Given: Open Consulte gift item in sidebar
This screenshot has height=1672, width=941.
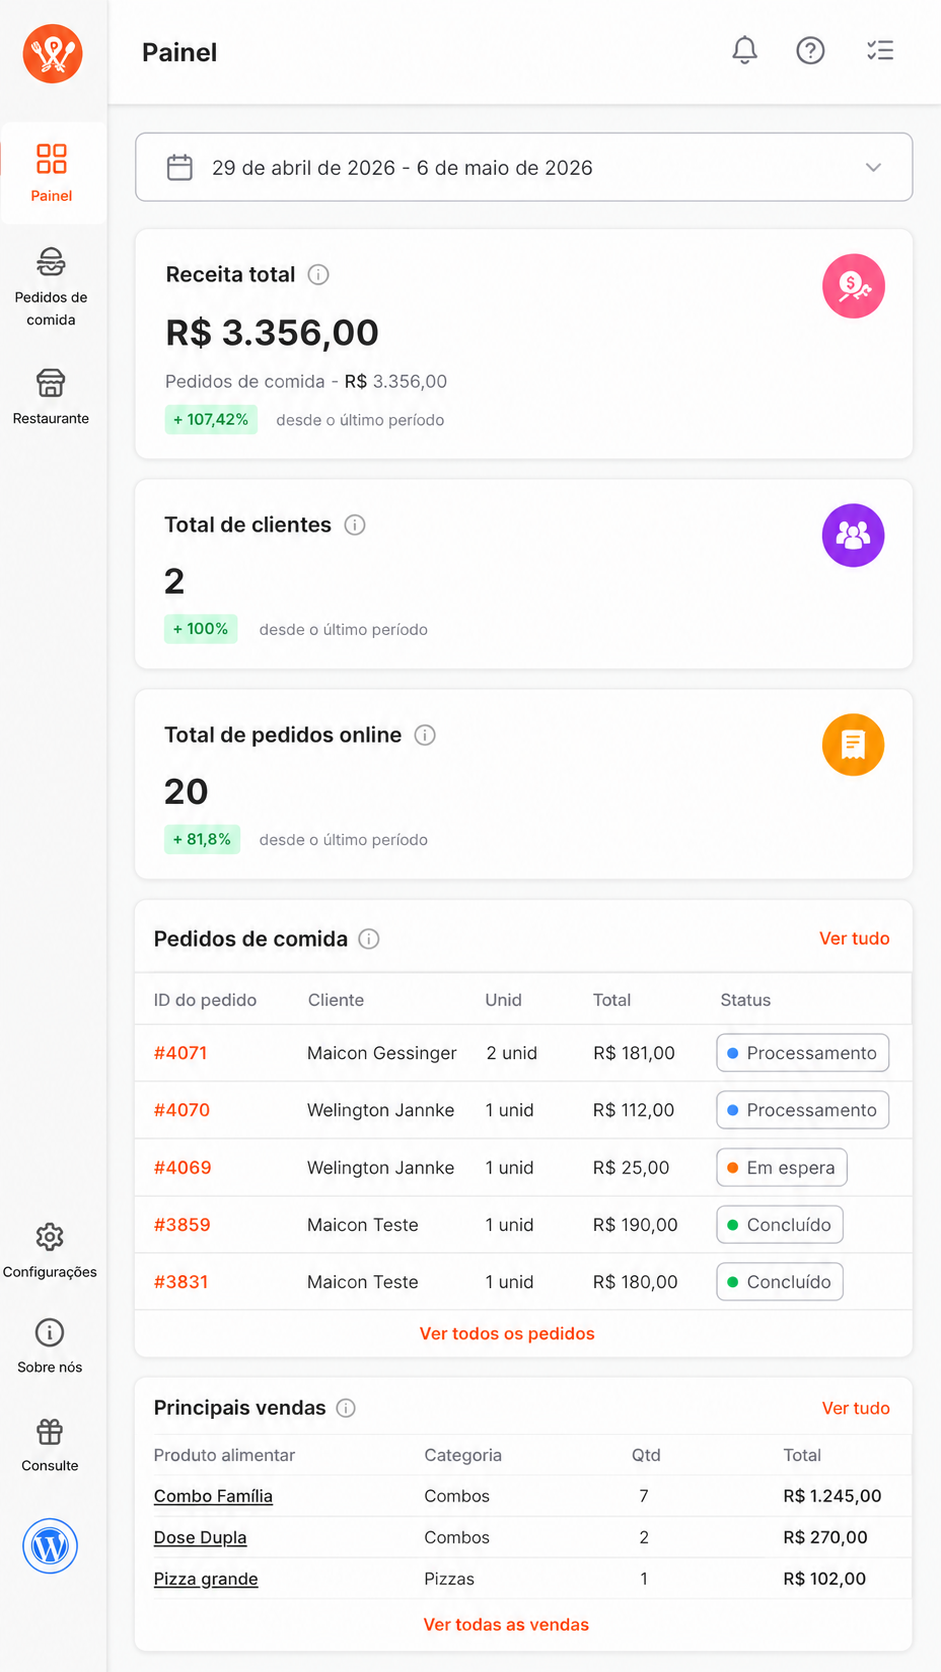Looking at the screenshot, I should [x=50, y=1445].
